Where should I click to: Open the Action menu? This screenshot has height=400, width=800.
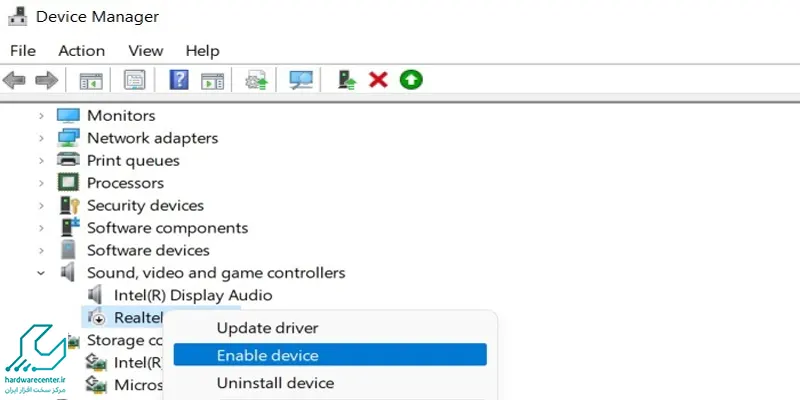[82, 51]
